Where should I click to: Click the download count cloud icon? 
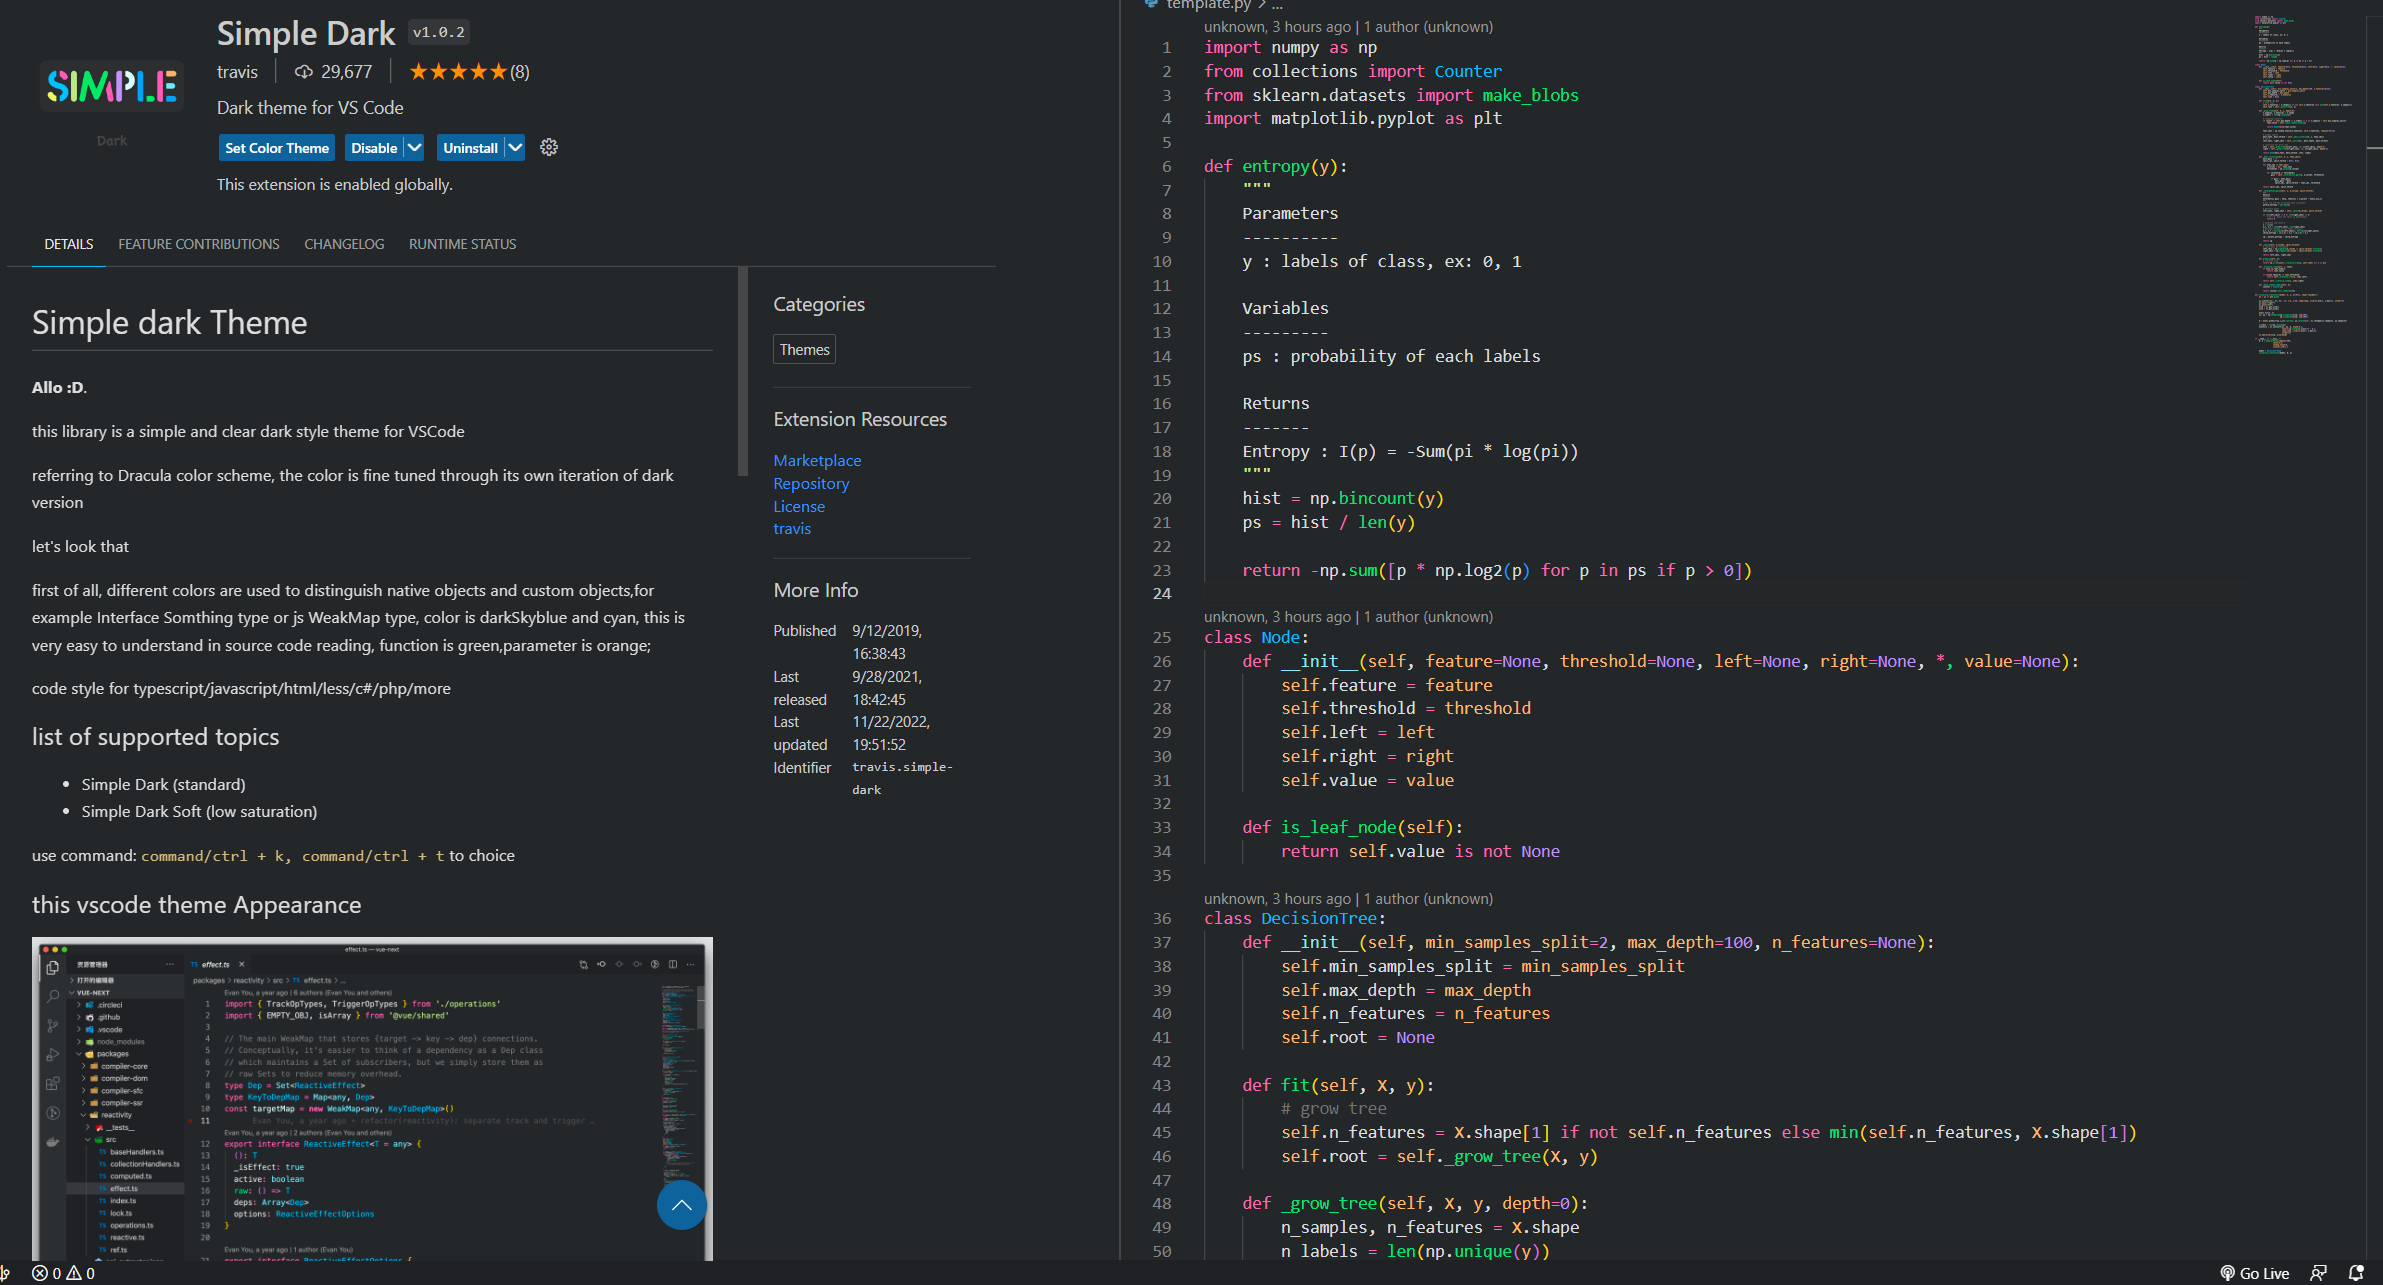[x=303, y=72]
